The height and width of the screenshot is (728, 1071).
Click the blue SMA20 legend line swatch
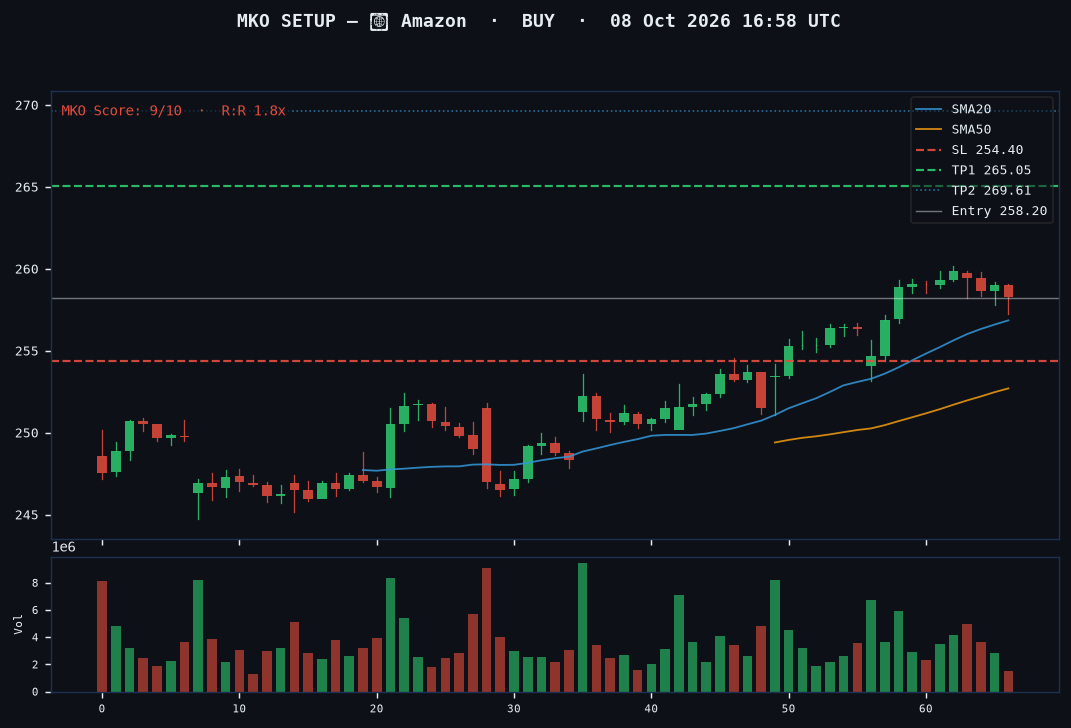pos(928,109)
